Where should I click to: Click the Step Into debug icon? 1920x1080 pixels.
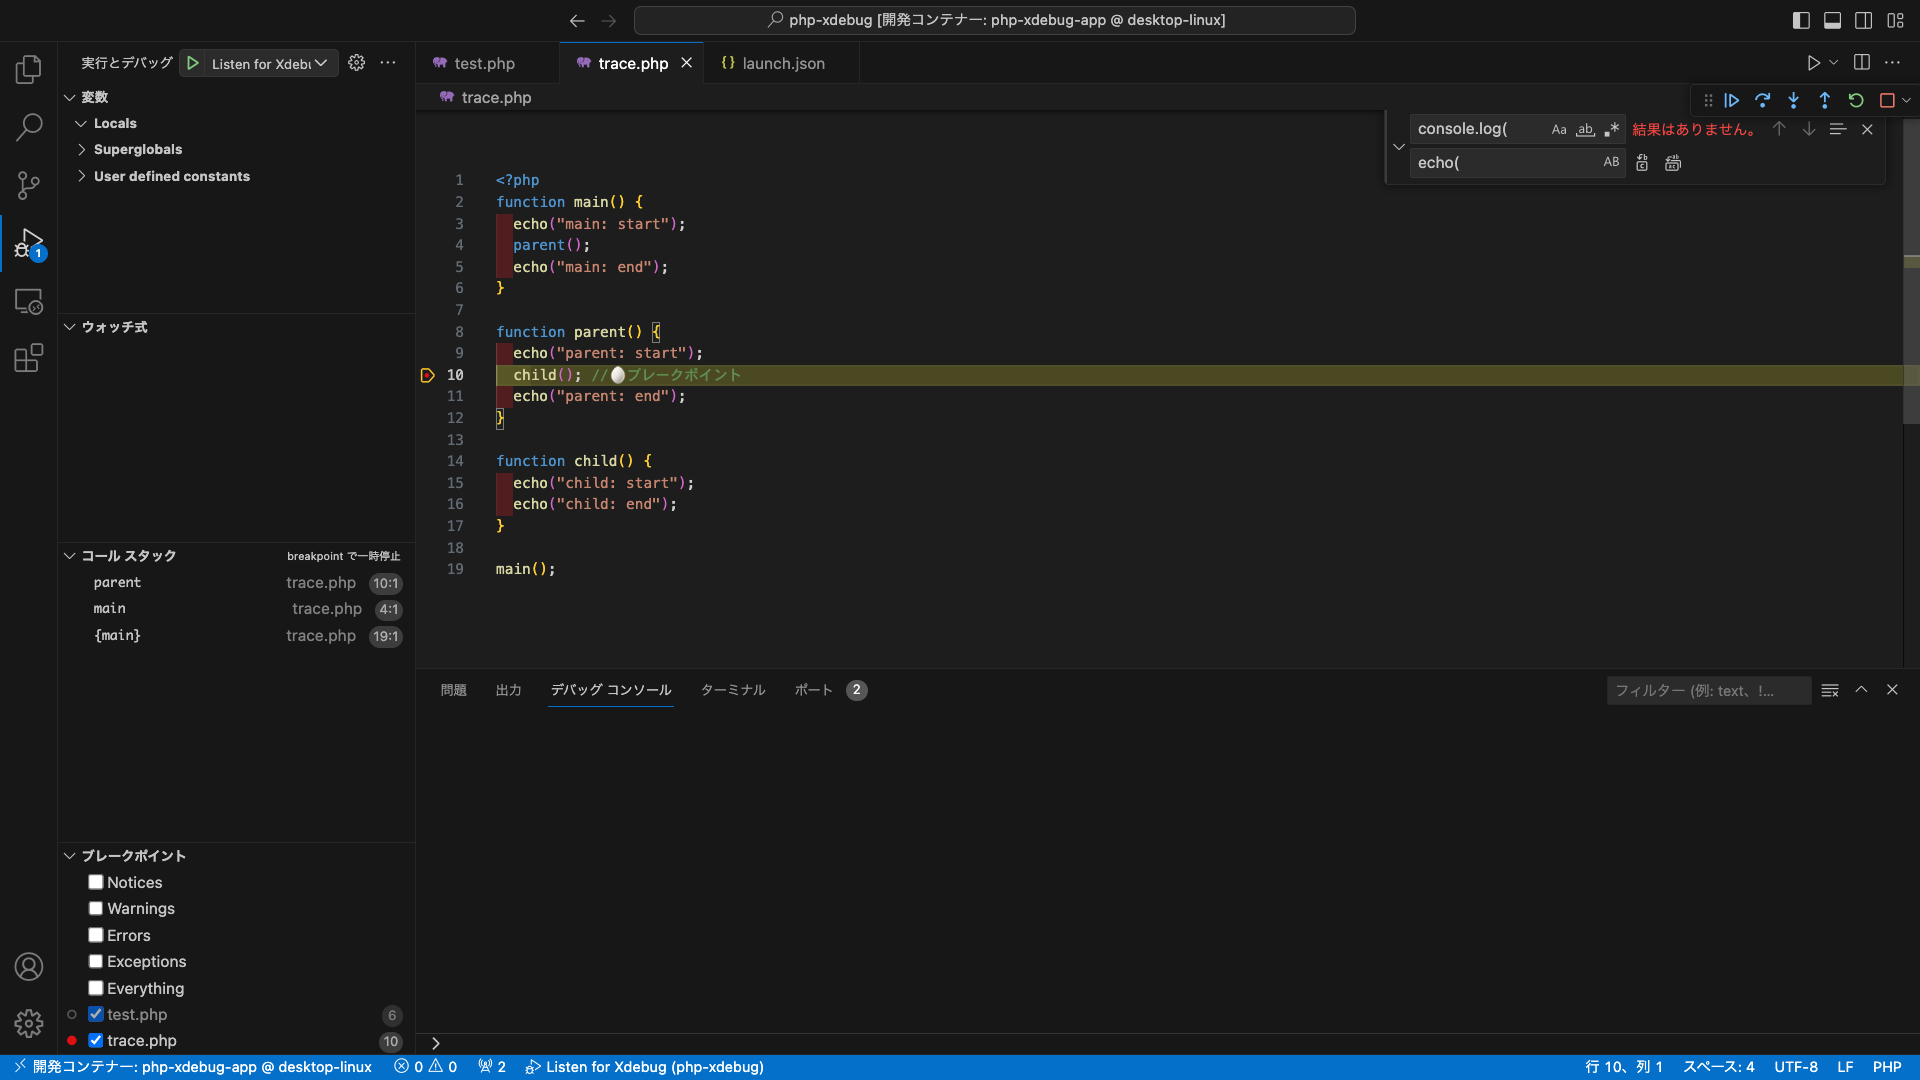[1793, 100]
